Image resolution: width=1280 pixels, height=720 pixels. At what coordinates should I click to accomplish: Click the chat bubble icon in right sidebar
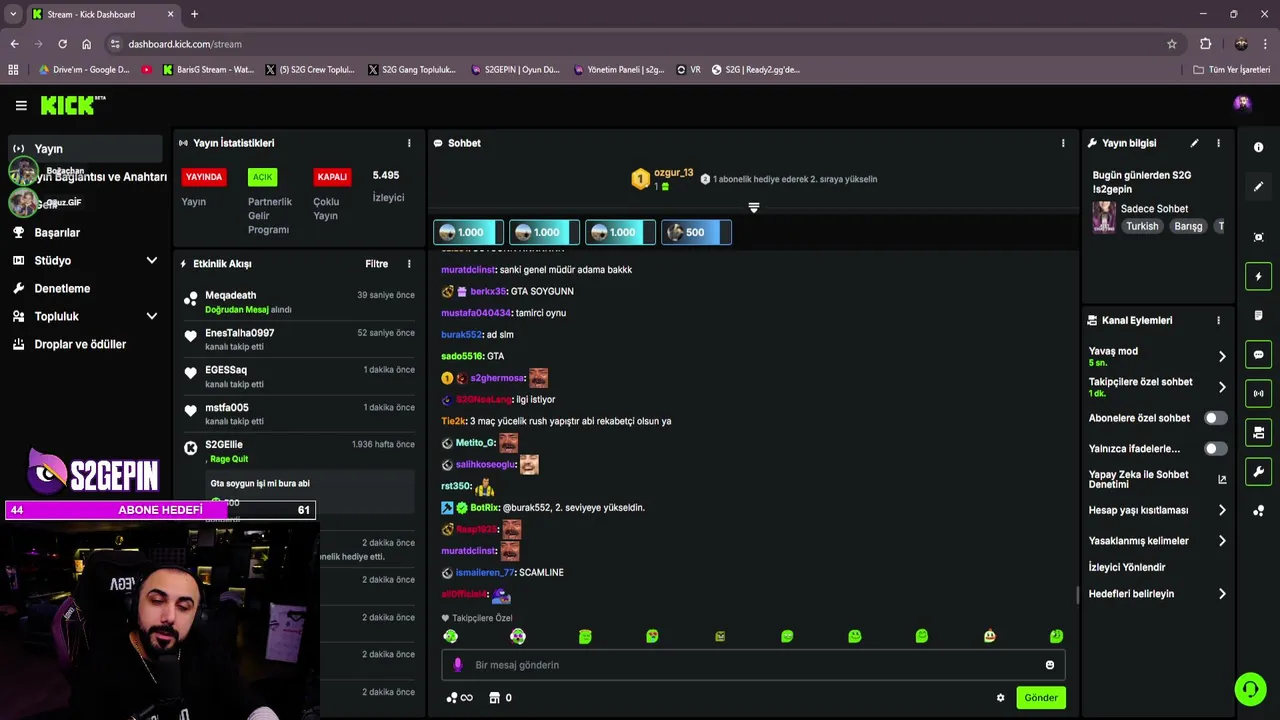(1258, 355)
